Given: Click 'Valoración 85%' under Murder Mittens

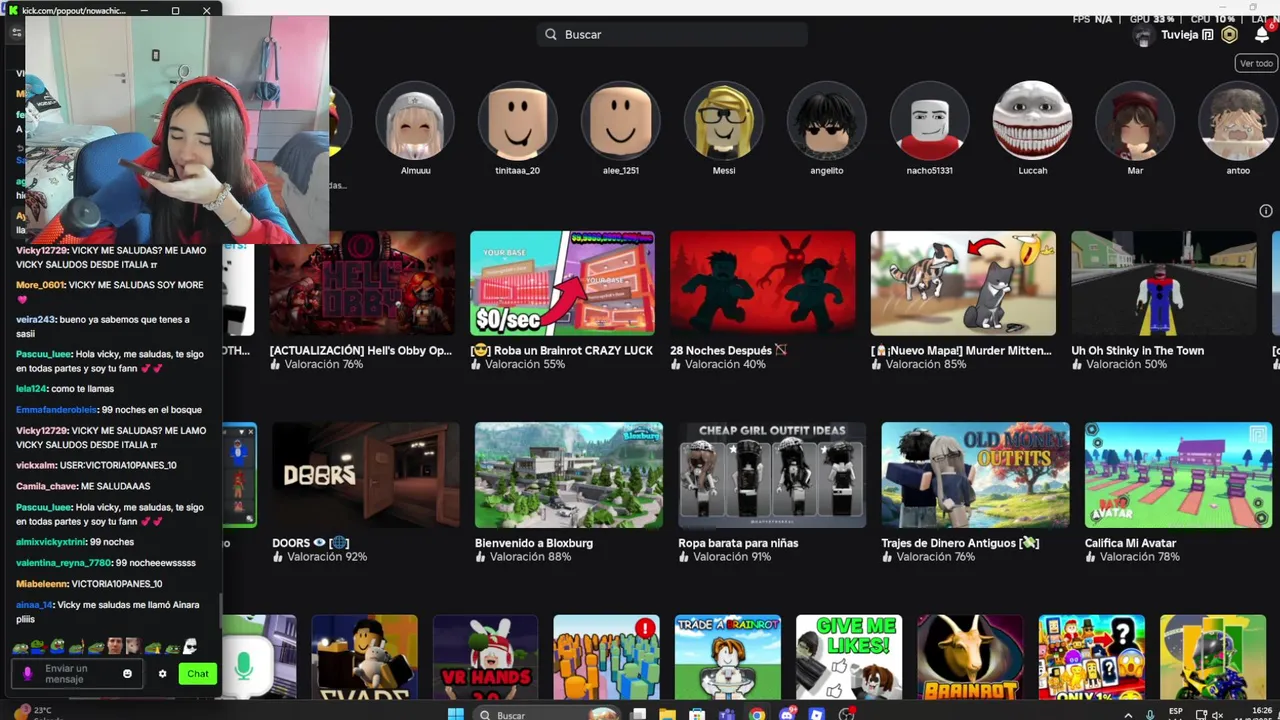Looking at the screenshot, I should [x=926, y=365].
